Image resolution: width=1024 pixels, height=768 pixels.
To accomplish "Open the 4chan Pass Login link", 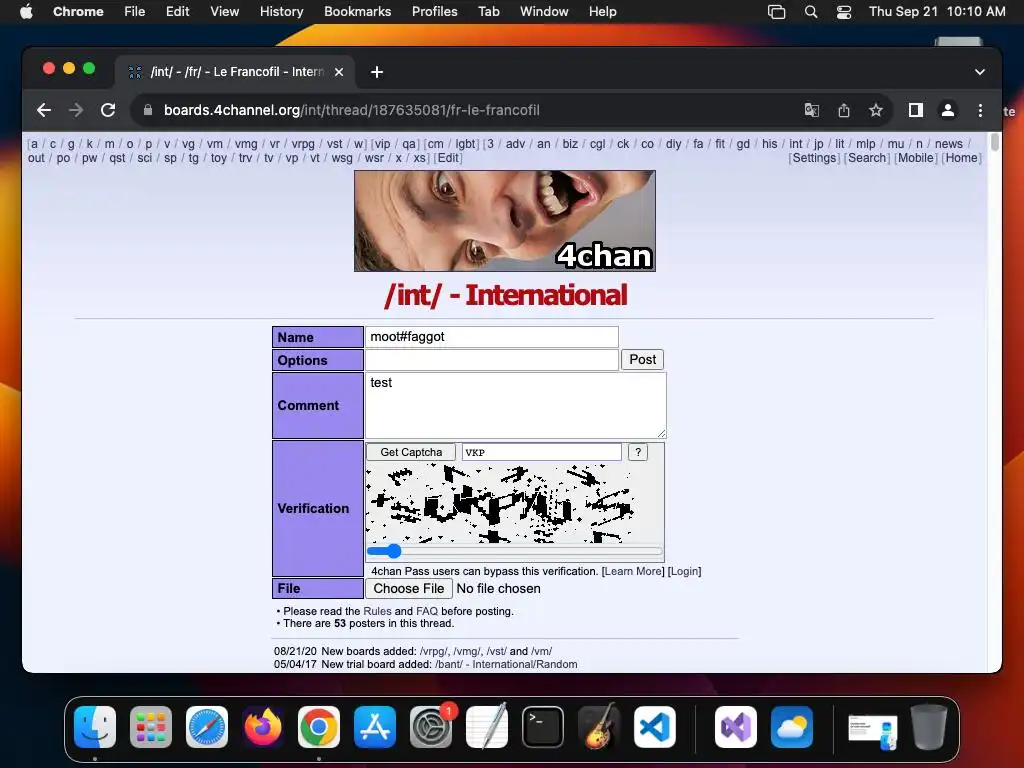I will [x=684, y=571].
